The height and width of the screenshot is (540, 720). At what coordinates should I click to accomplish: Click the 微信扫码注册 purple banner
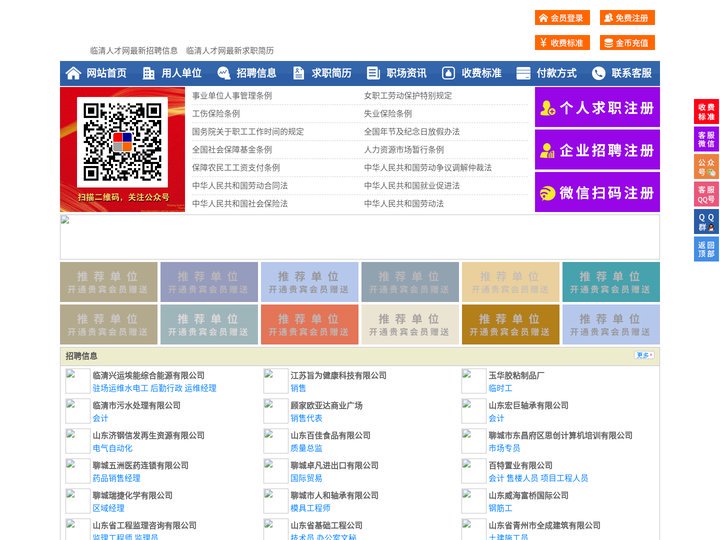tap(597, 192)
